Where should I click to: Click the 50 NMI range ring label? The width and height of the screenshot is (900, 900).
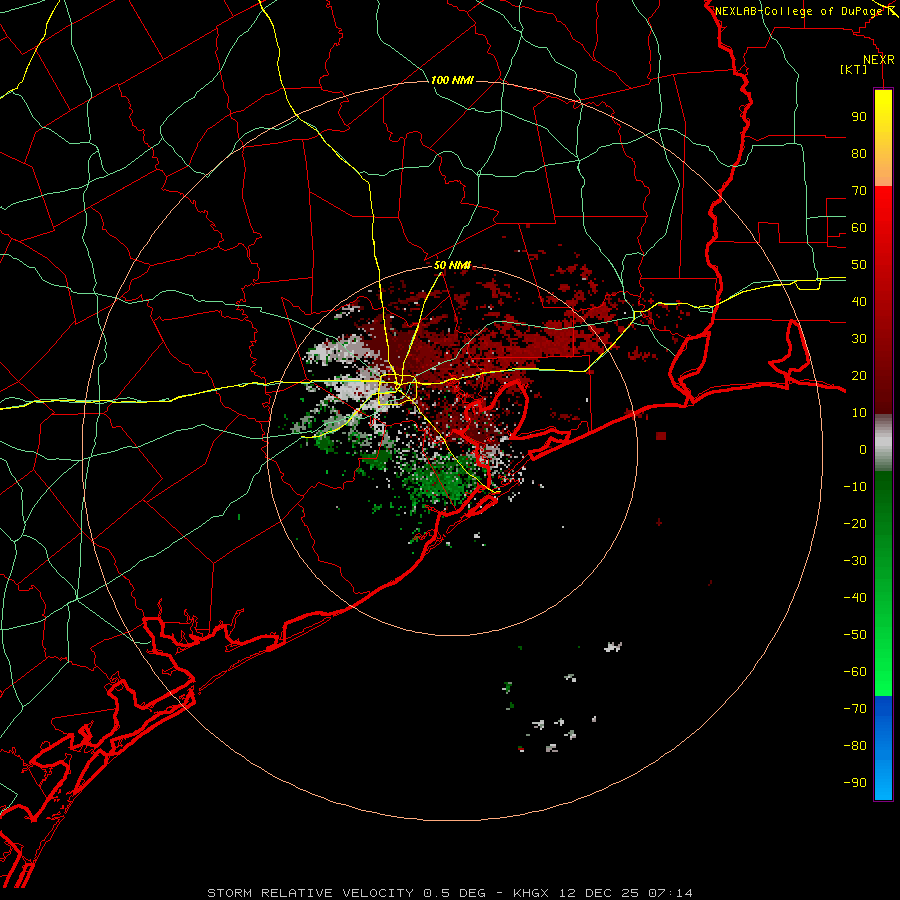[x=452, y=265]
